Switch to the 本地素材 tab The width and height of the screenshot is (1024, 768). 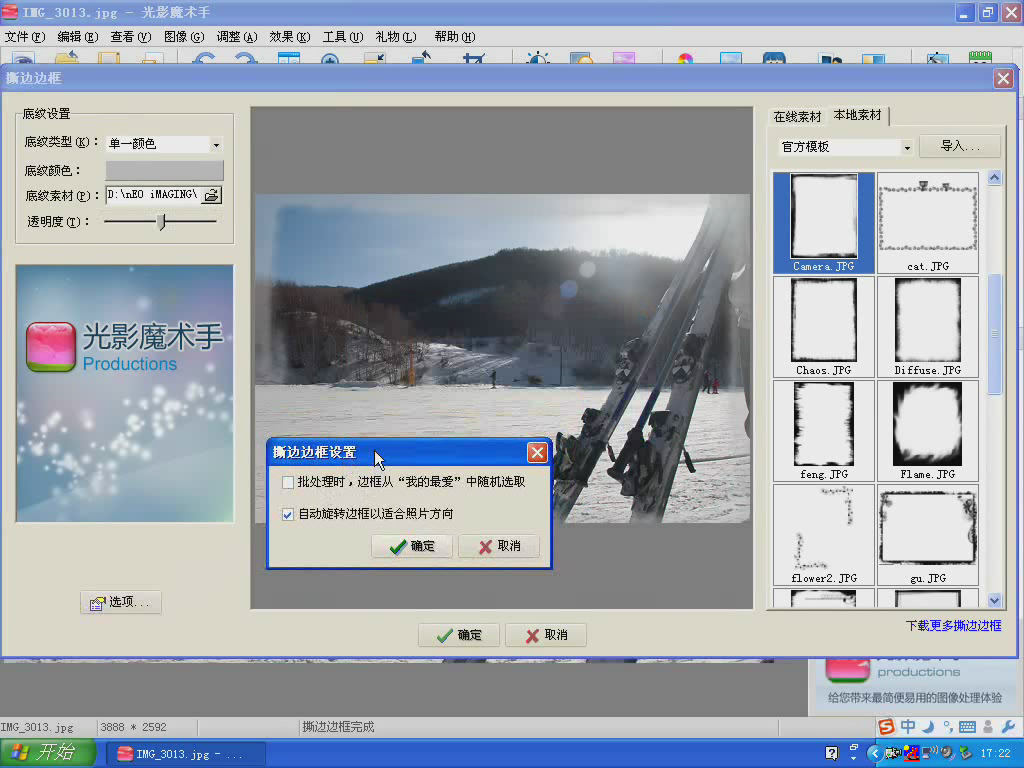tap(857, 115)
